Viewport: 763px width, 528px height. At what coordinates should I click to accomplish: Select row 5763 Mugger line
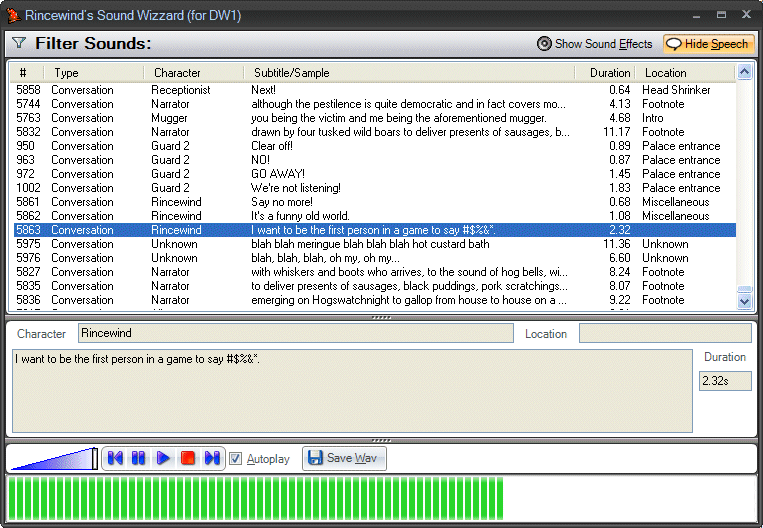pyautogui.click(x=375, y=118)
